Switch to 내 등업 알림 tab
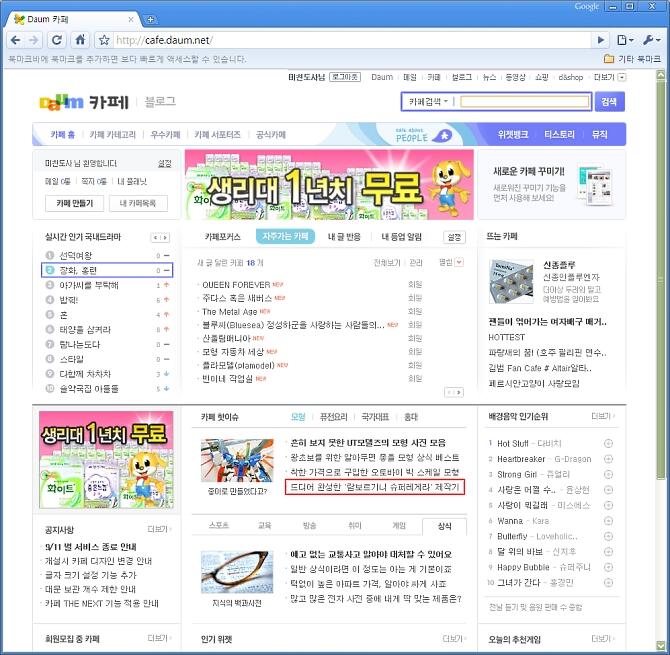The image size is (670, 655). click(x=401, y=237)
